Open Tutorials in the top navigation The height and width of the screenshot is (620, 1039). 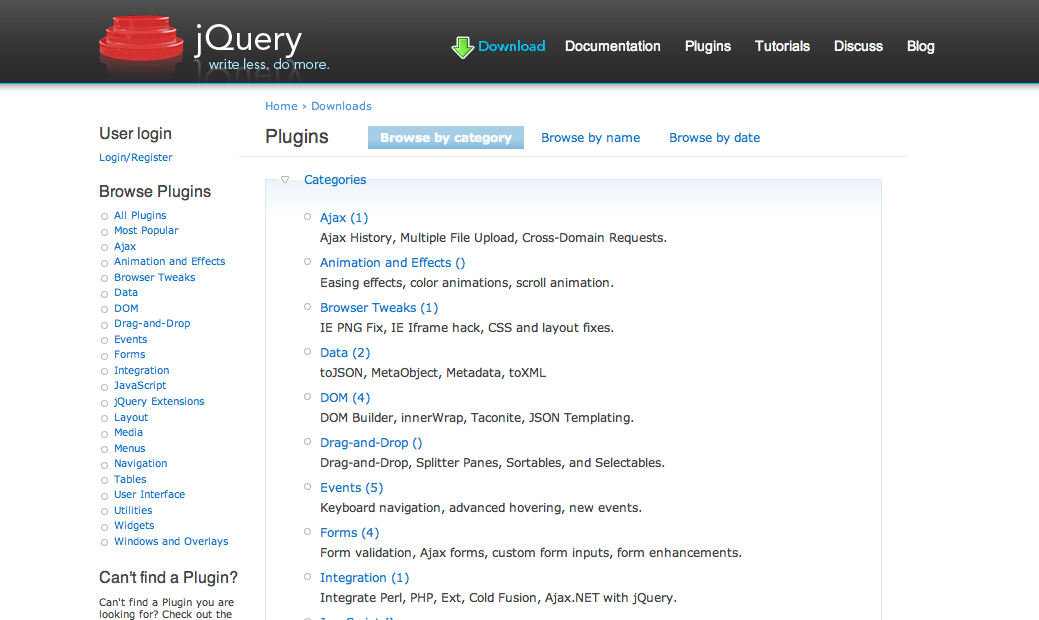click(x=783, y=46)
